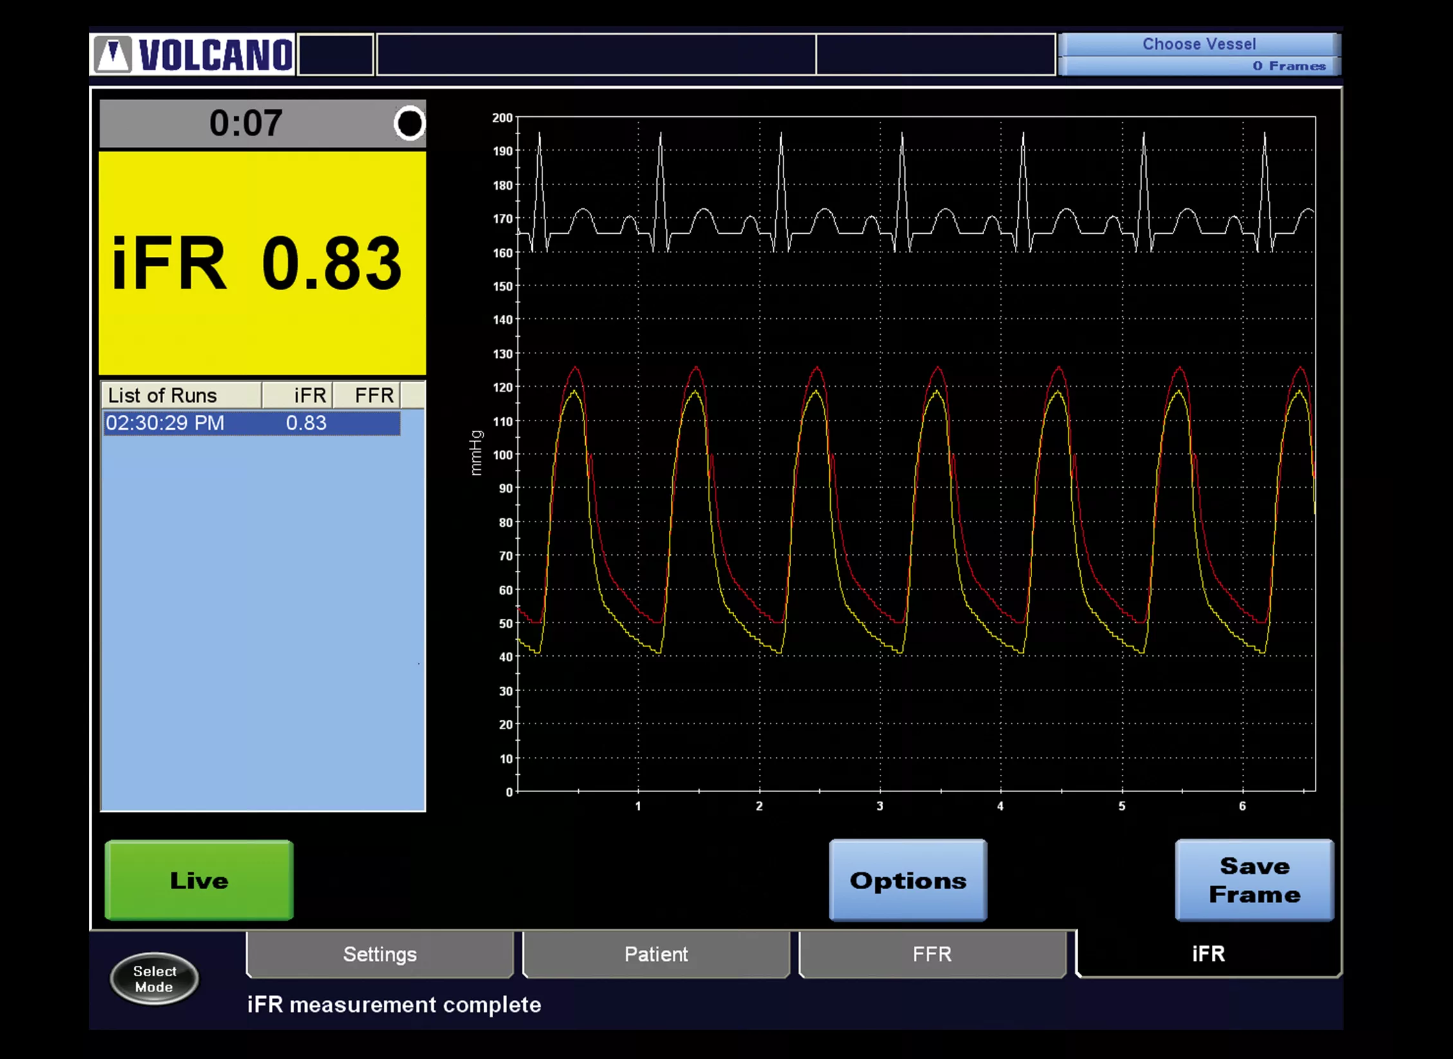Screen dimensions: 1453x1059
Task: Click the FFR column header in runs list
Action: pyautogui.click(x=367, y=395)
